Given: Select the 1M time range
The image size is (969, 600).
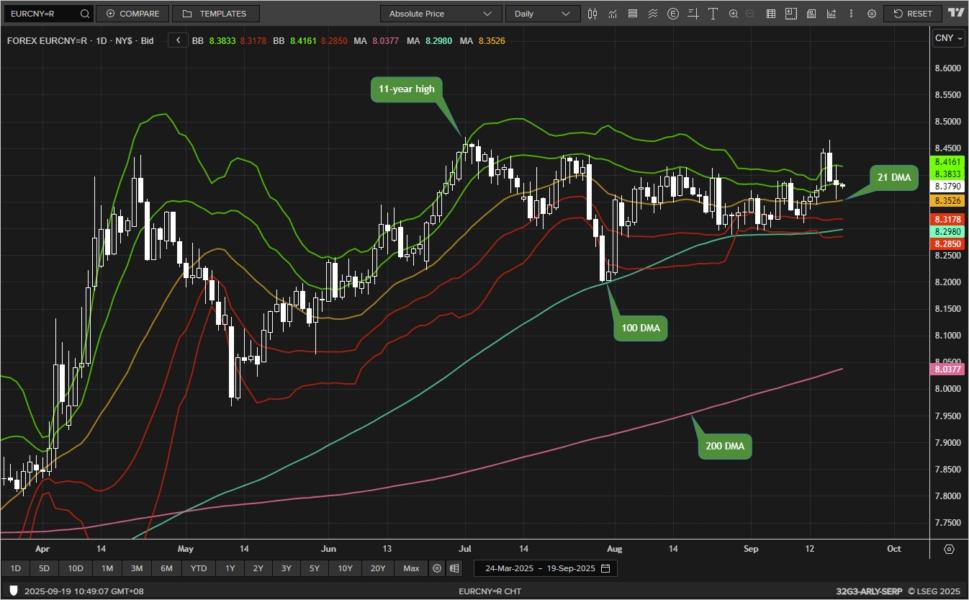Looking at the screenshot, I should click(x=107, y=568).
